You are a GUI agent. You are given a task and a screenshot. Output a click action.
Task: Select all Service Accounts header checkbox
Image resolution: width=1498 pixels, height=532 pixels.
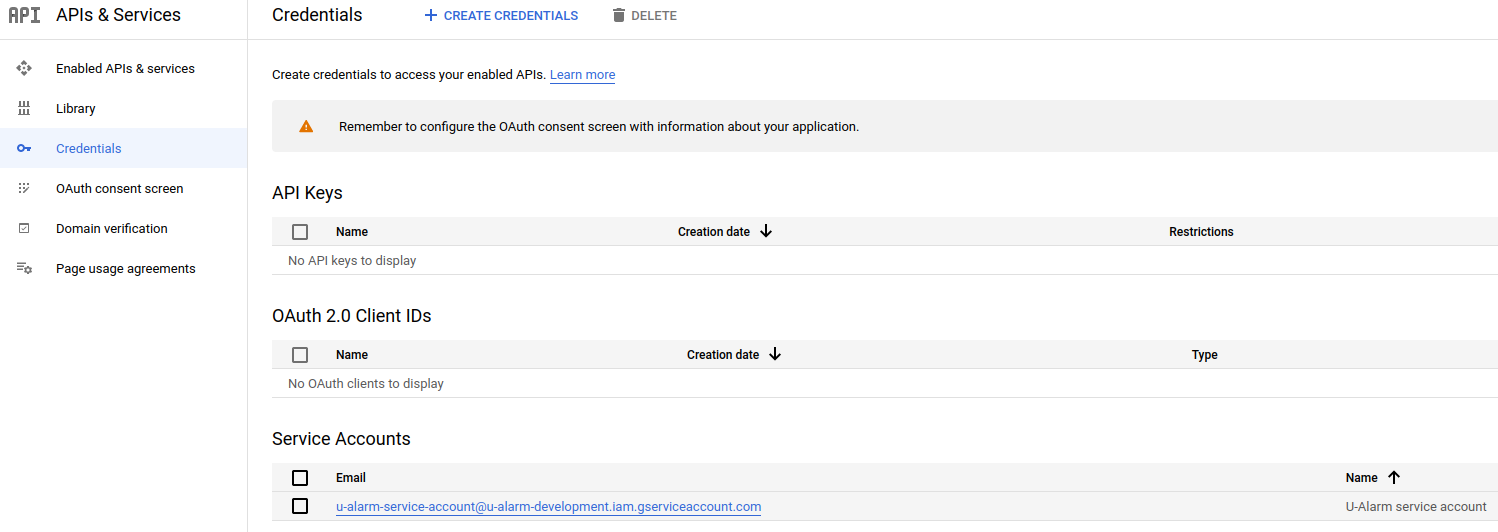[300, 478]
